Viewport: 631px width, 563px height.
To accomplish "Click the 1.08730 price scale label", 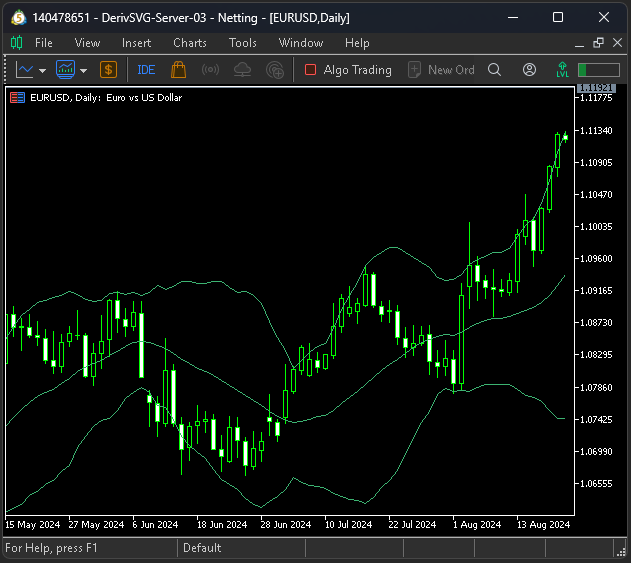I will (x=596, y=322).
